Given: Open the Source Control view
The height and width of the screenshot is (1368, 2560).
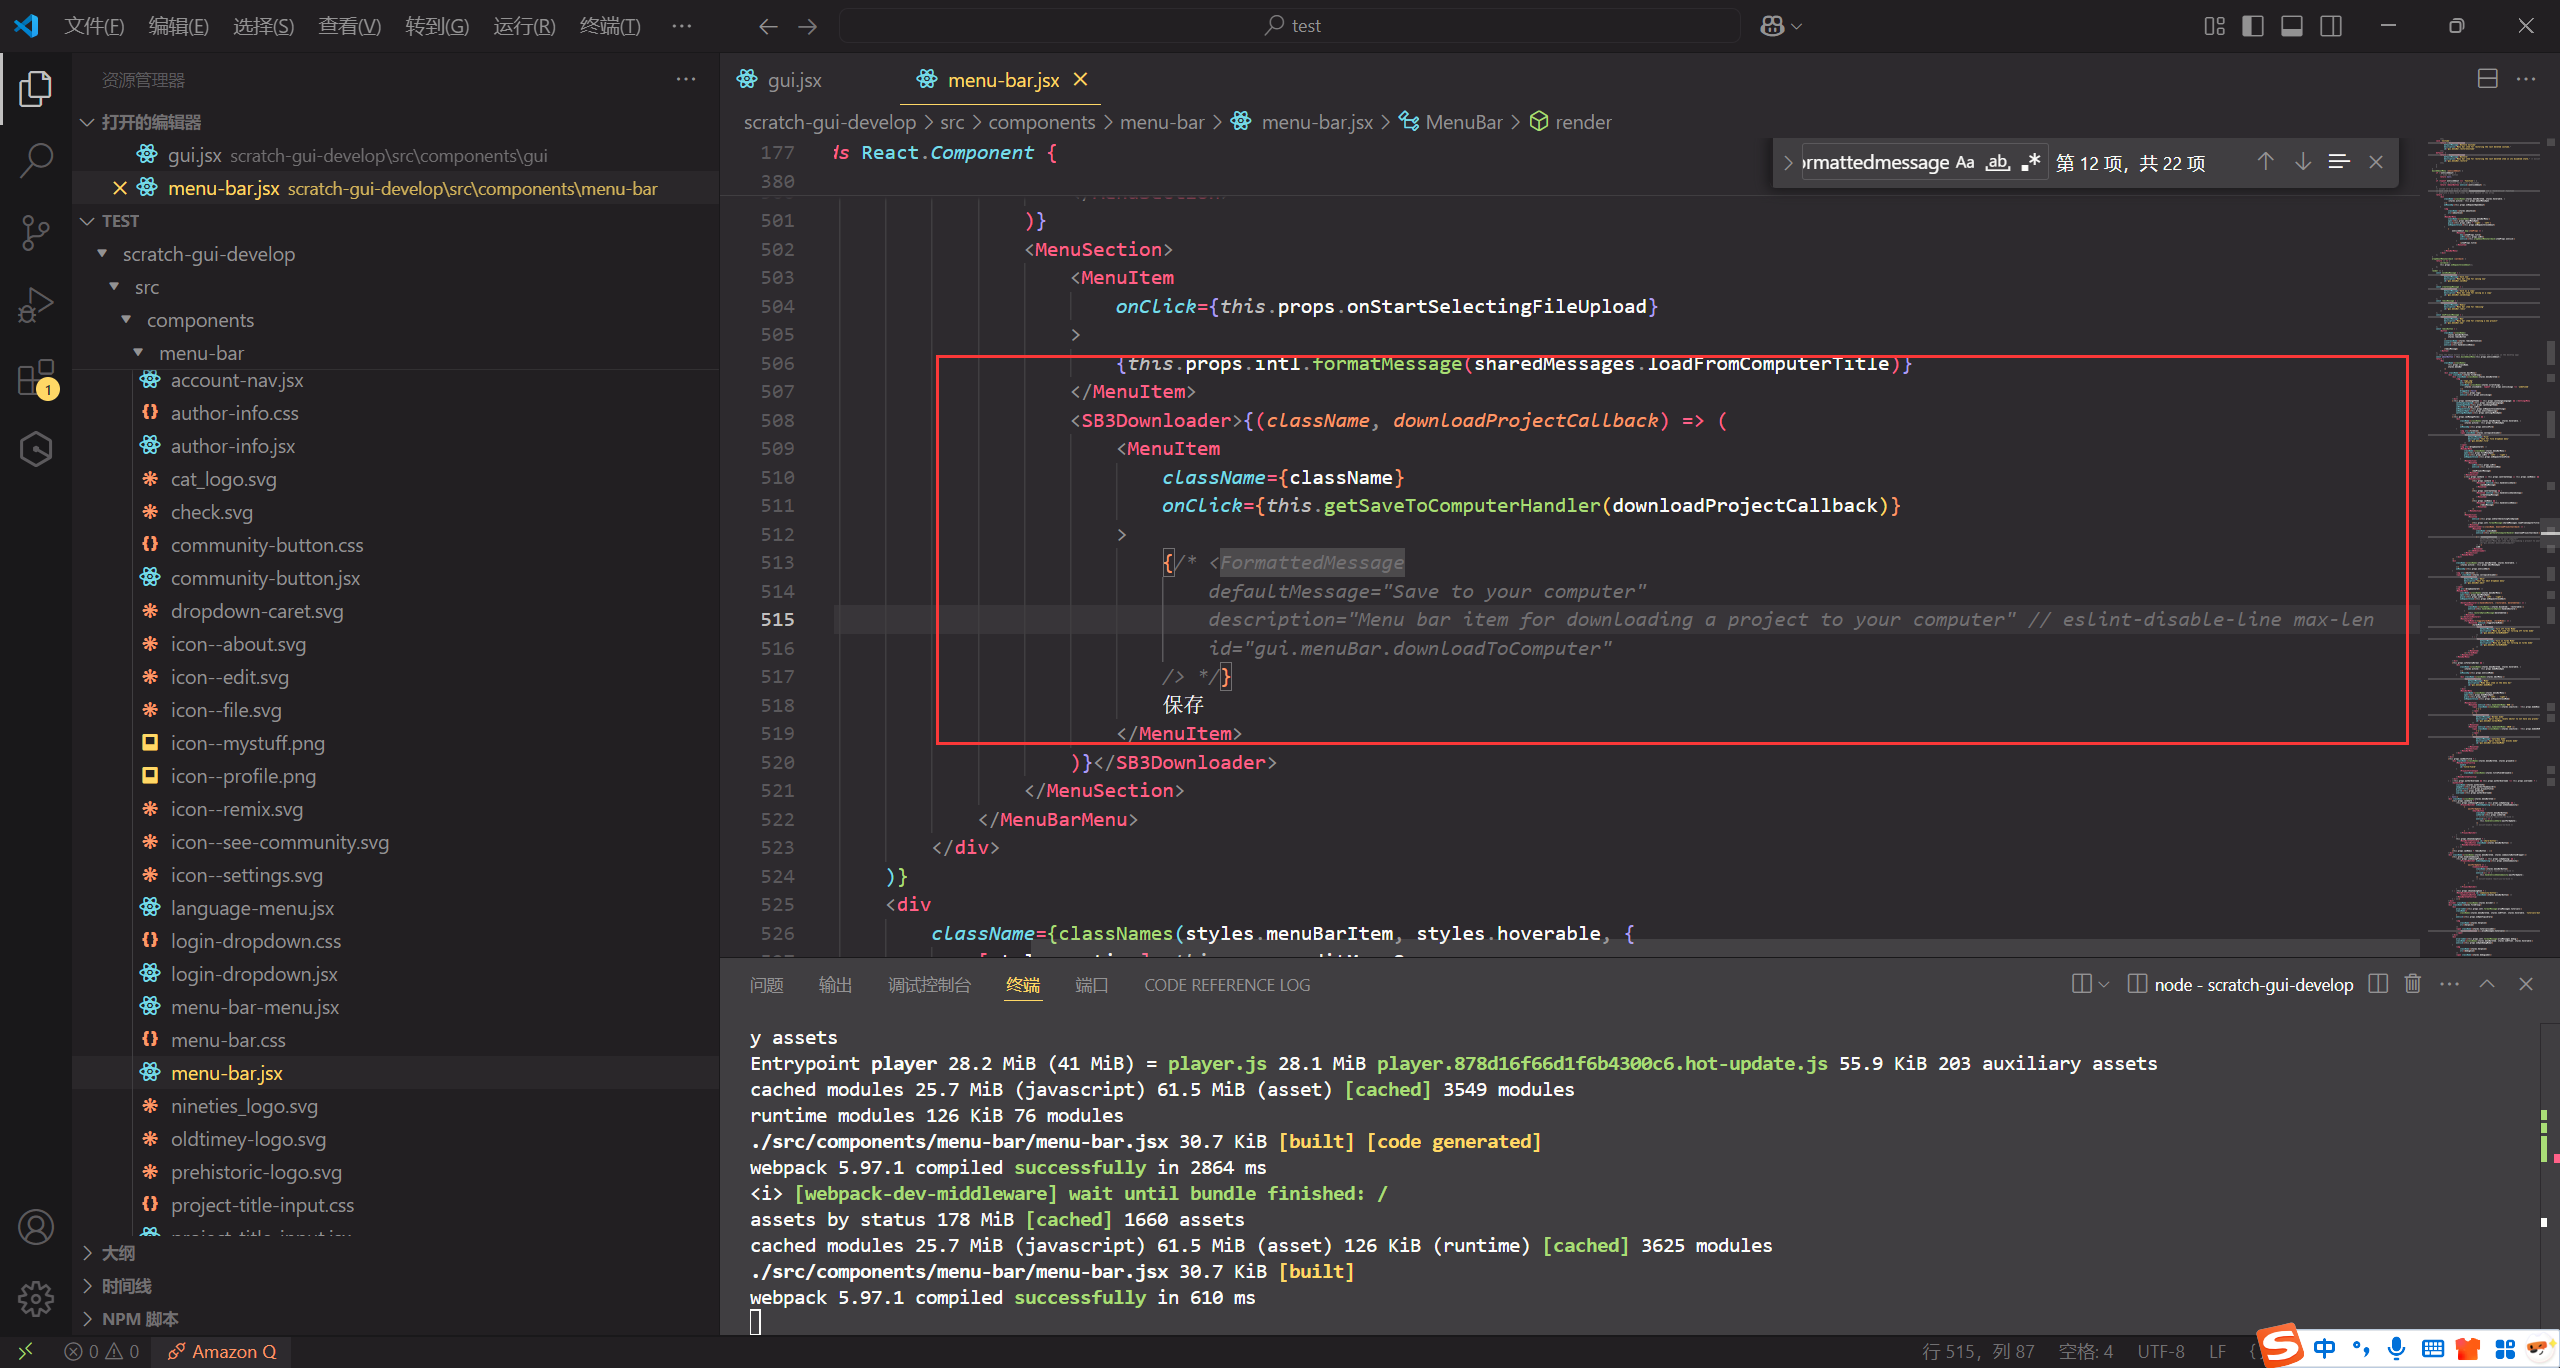Looking at the screenshot, I should click(x=36, y=232).
